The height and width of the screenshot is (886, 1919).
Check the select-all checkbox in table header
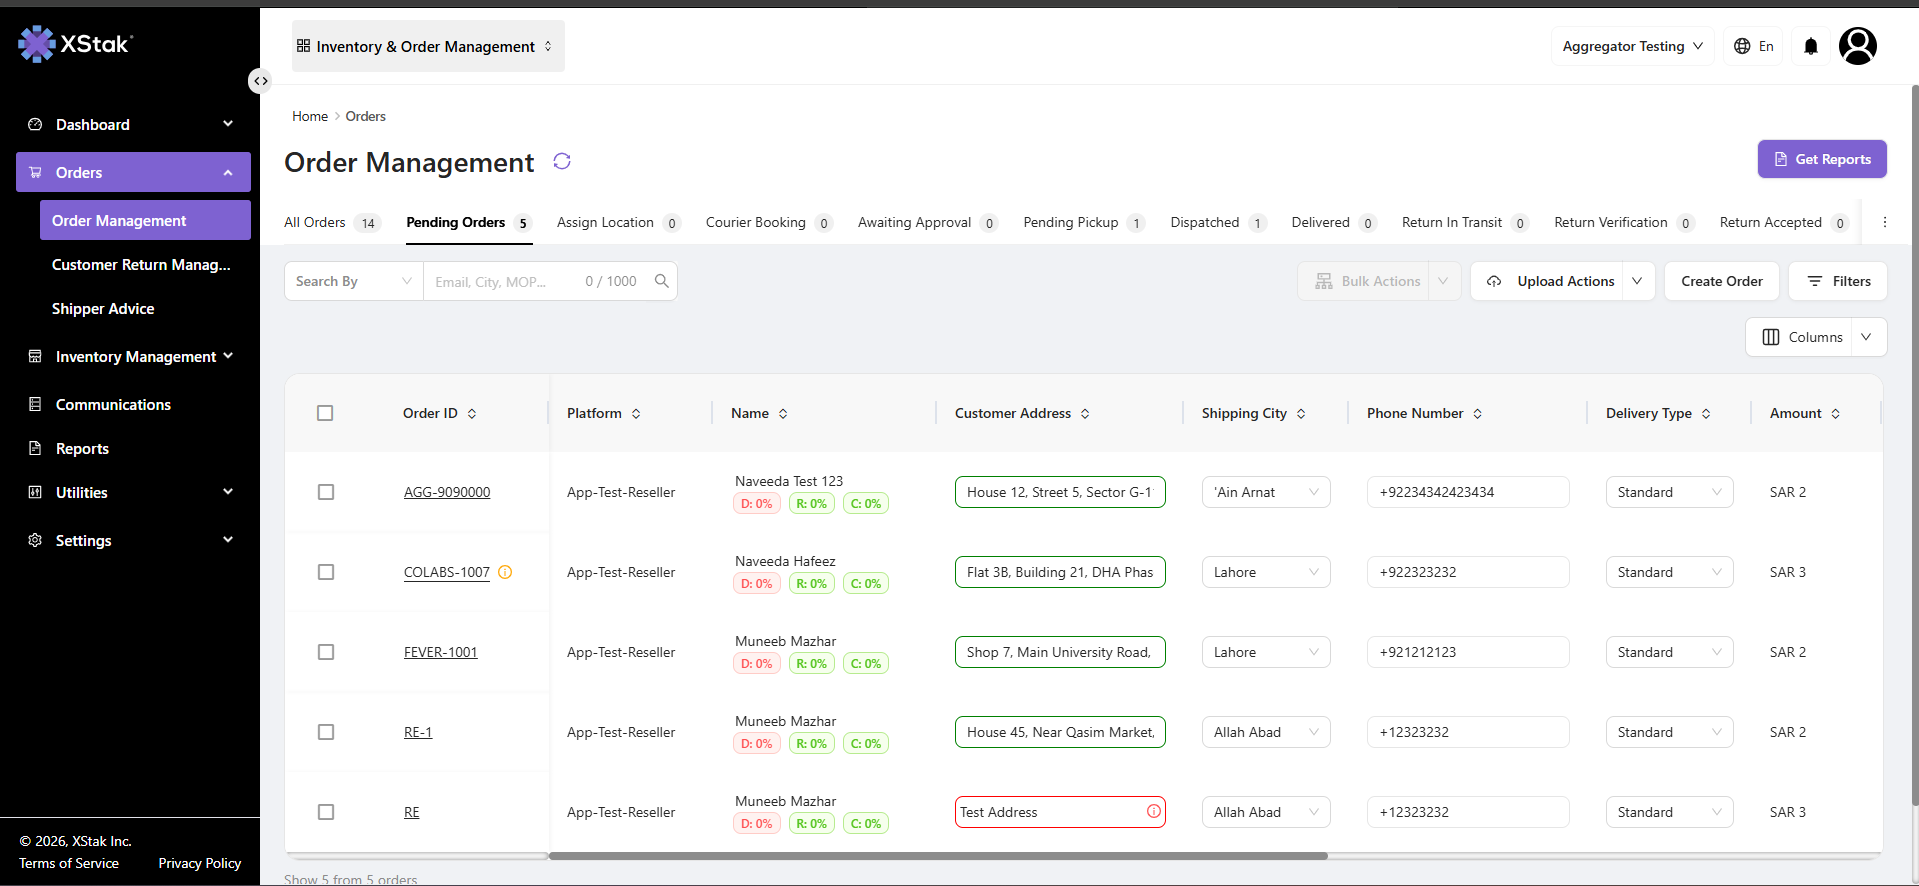point(325,413)
